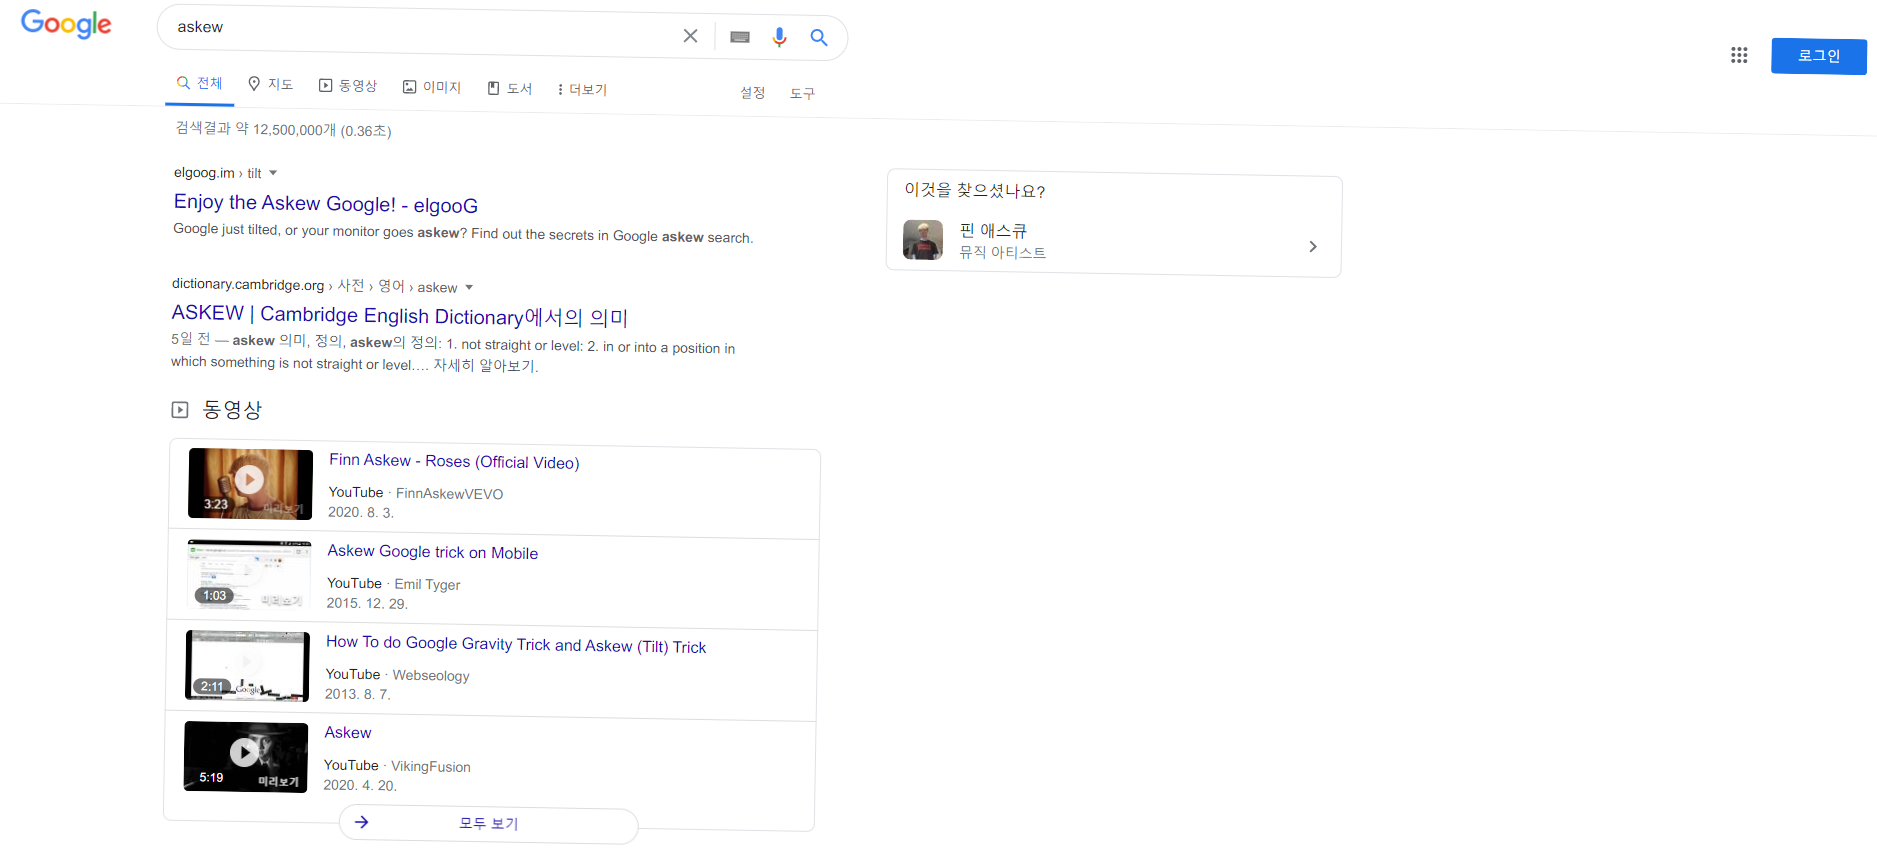Play Askew Google trick on Mobile thumbnail

249,575
